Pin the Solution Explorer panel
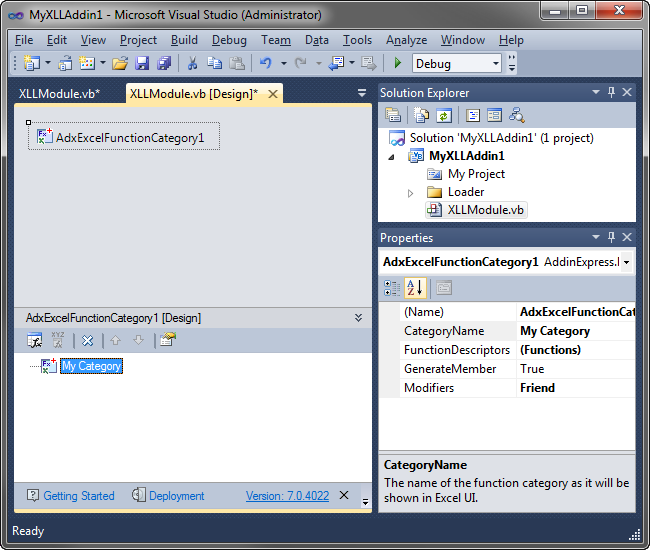The width and height of the screenshot is (650, 550). 611,92
